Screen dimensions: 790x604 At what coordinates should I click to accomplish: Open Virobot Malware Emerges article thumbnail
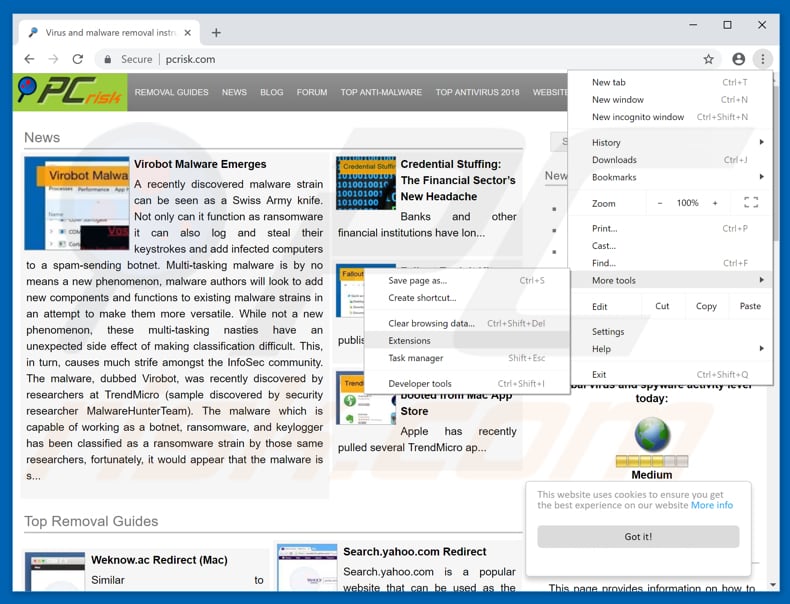click(76, 204)
